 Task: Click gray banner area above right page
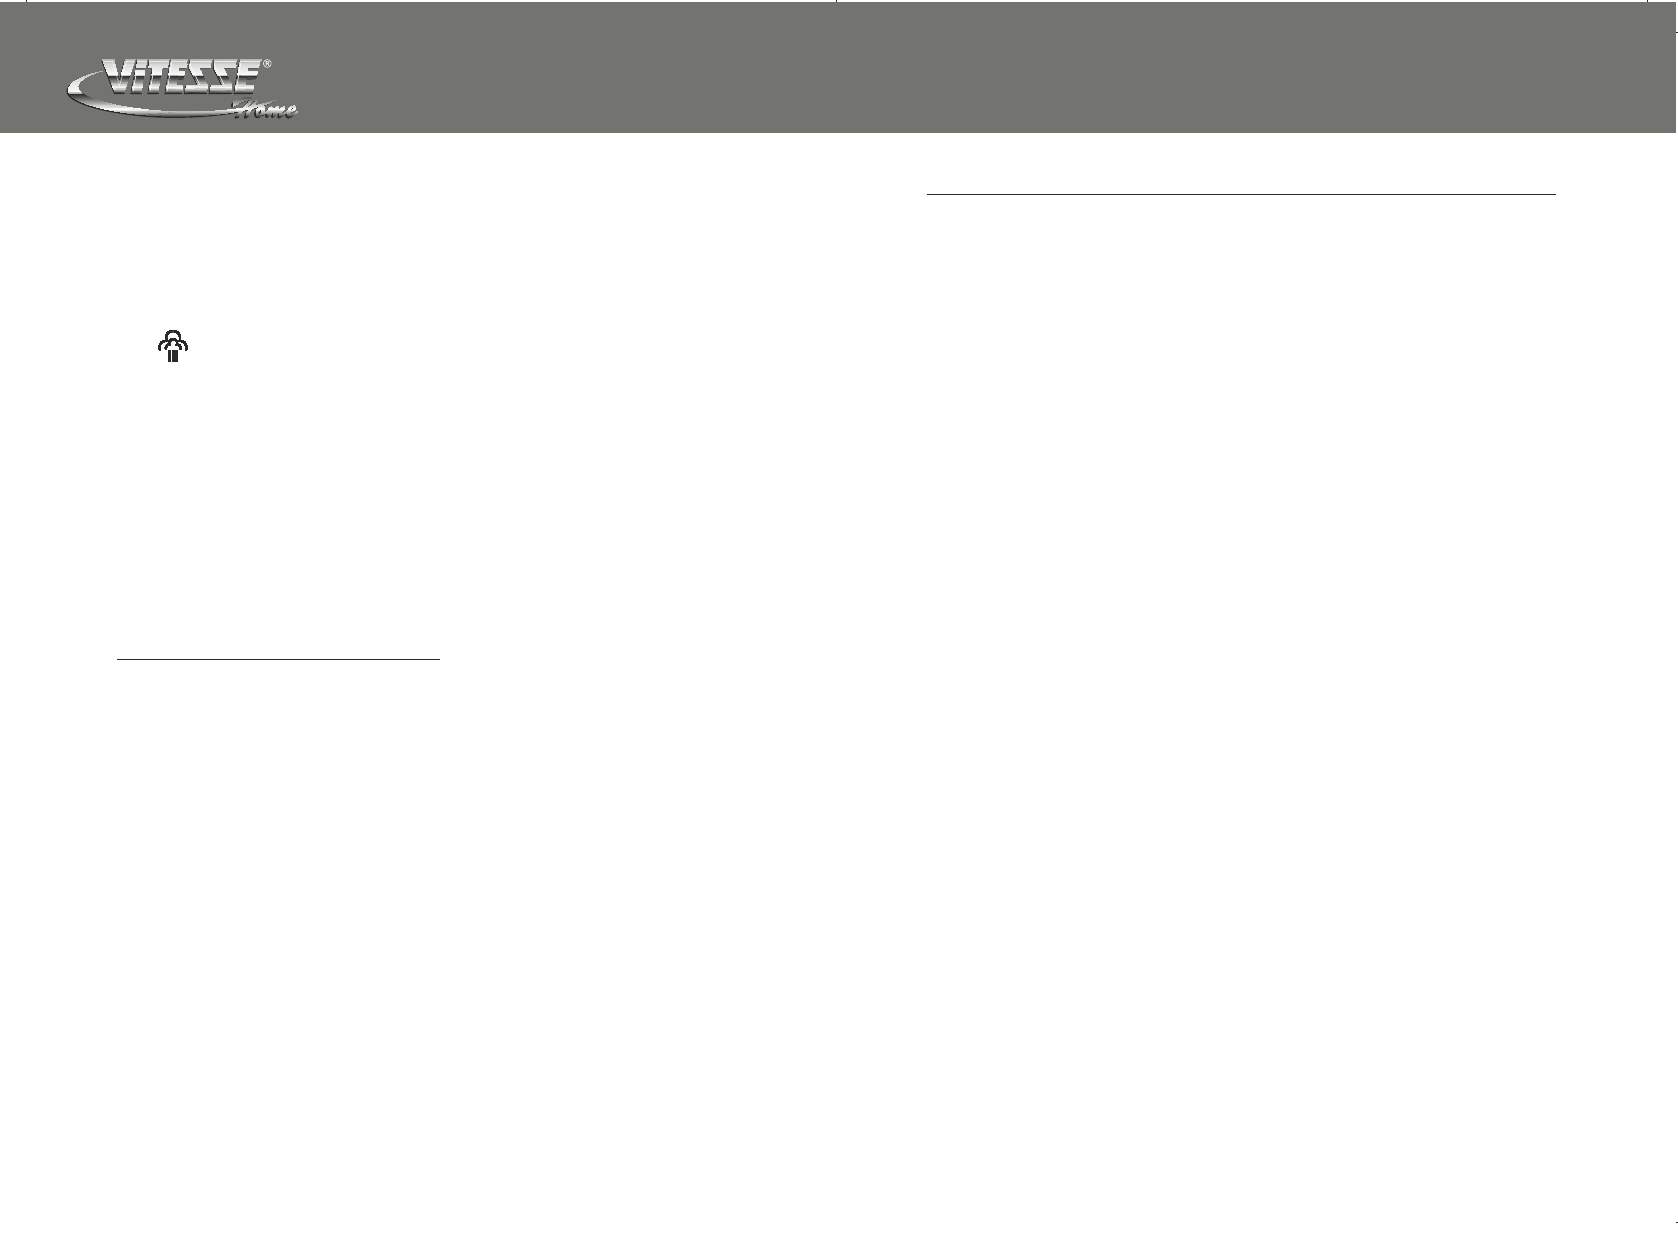[1250, 67]
